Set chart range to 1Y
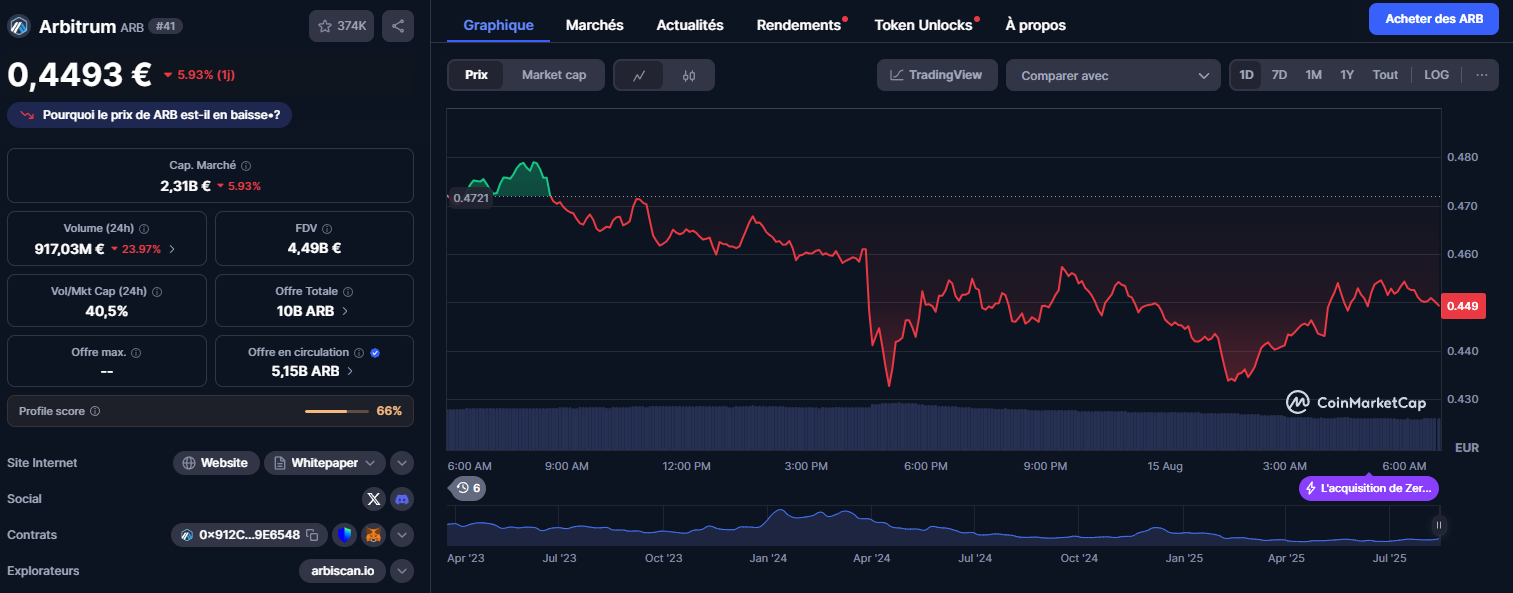The width and height of the screenshot is (1513, 593). [1347, 75]
